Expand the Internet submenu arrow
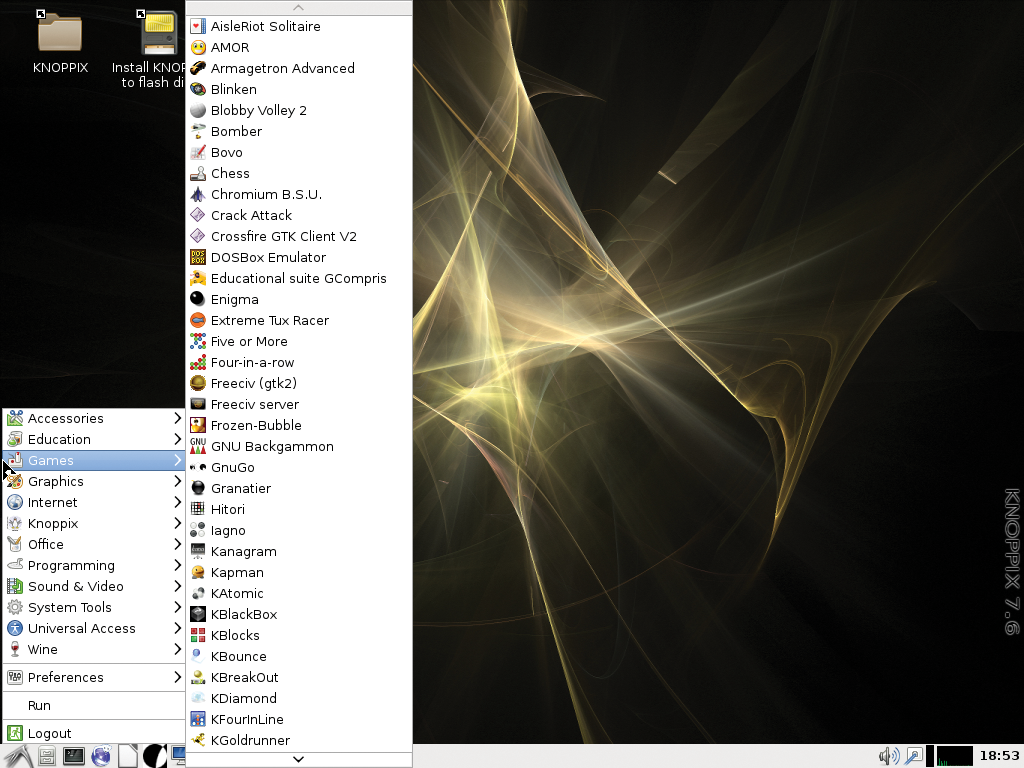1024x768 pixels. pos(177,502)
